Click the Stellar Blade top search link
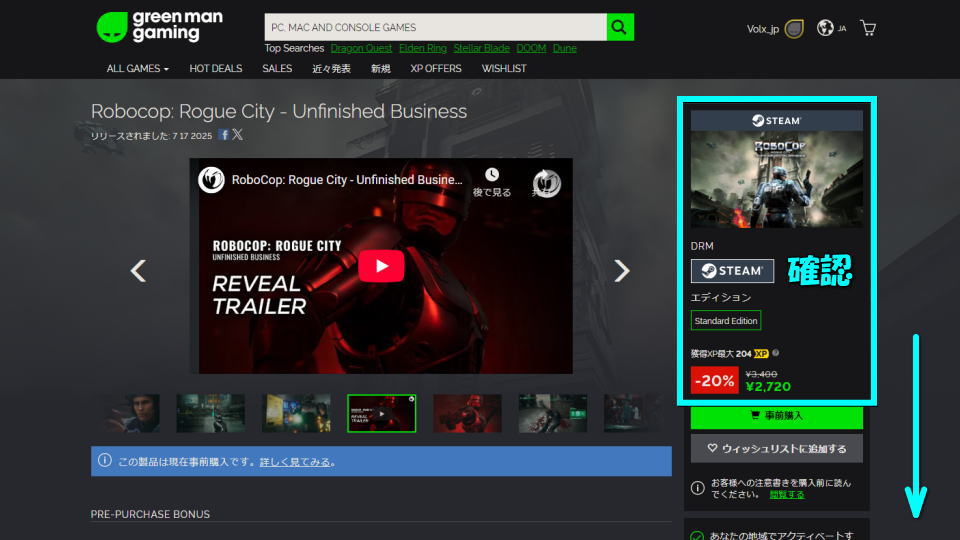Viewport: 960px width, 540px height. click(x=481, y=48)
